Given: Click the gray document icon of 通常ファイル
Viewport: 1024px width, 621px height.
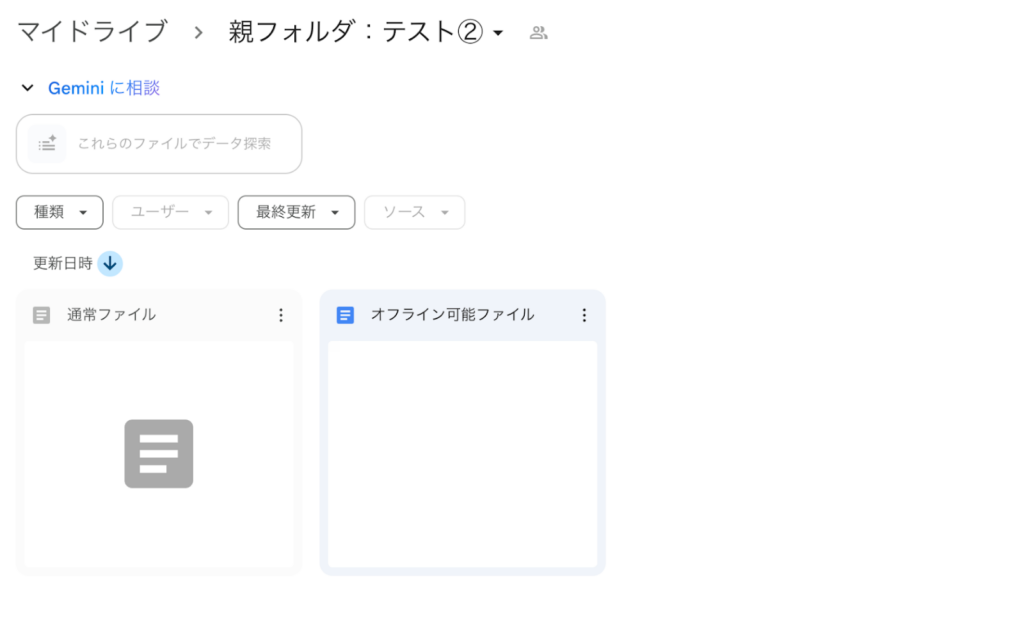Looking at the screenshot, I should tap(41, 315).
